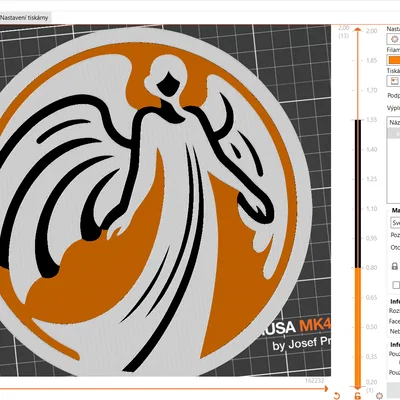Screen dimensions: 400x400
Task: Click the 162232 value under the preview
Action: (x=314, y=381)
